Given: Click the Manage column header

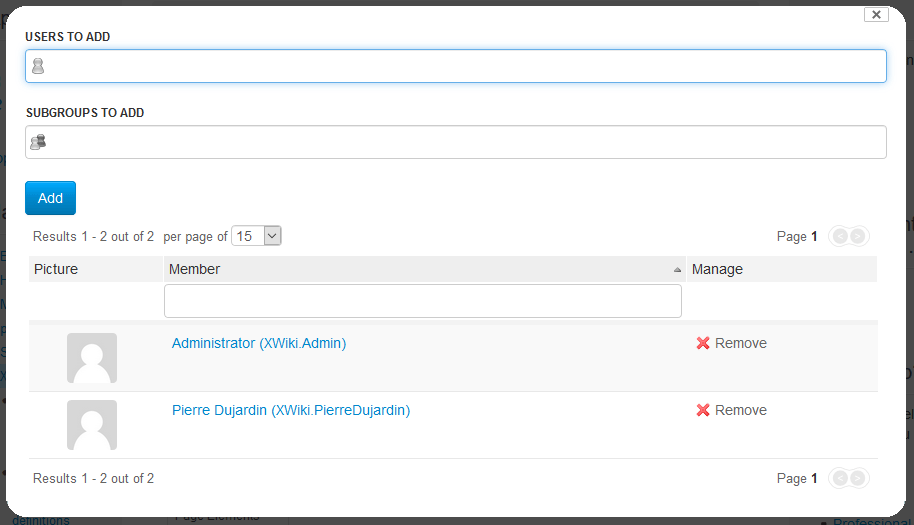Looking at the screenshot, I should click(717, 269).
